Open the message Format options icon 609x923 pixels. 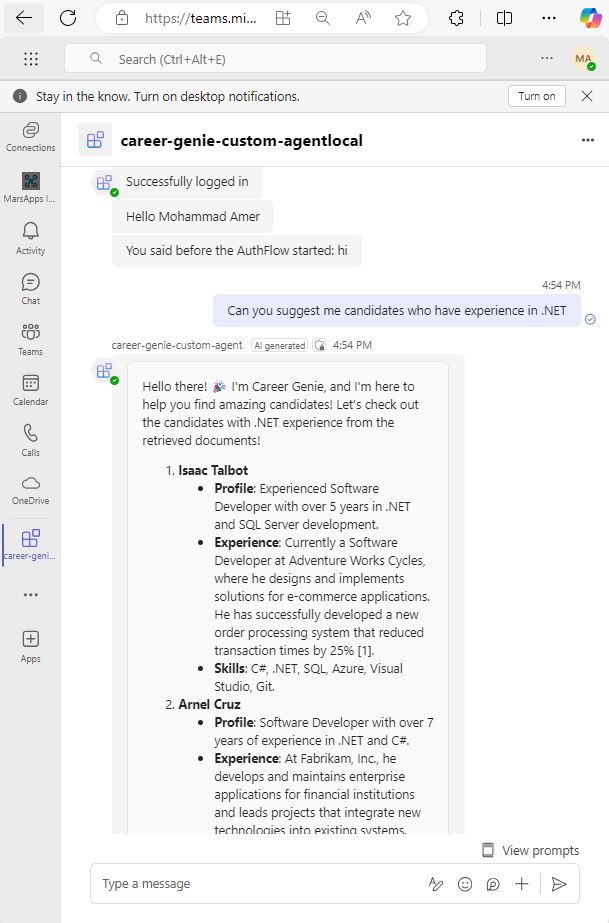pos(436,884)
